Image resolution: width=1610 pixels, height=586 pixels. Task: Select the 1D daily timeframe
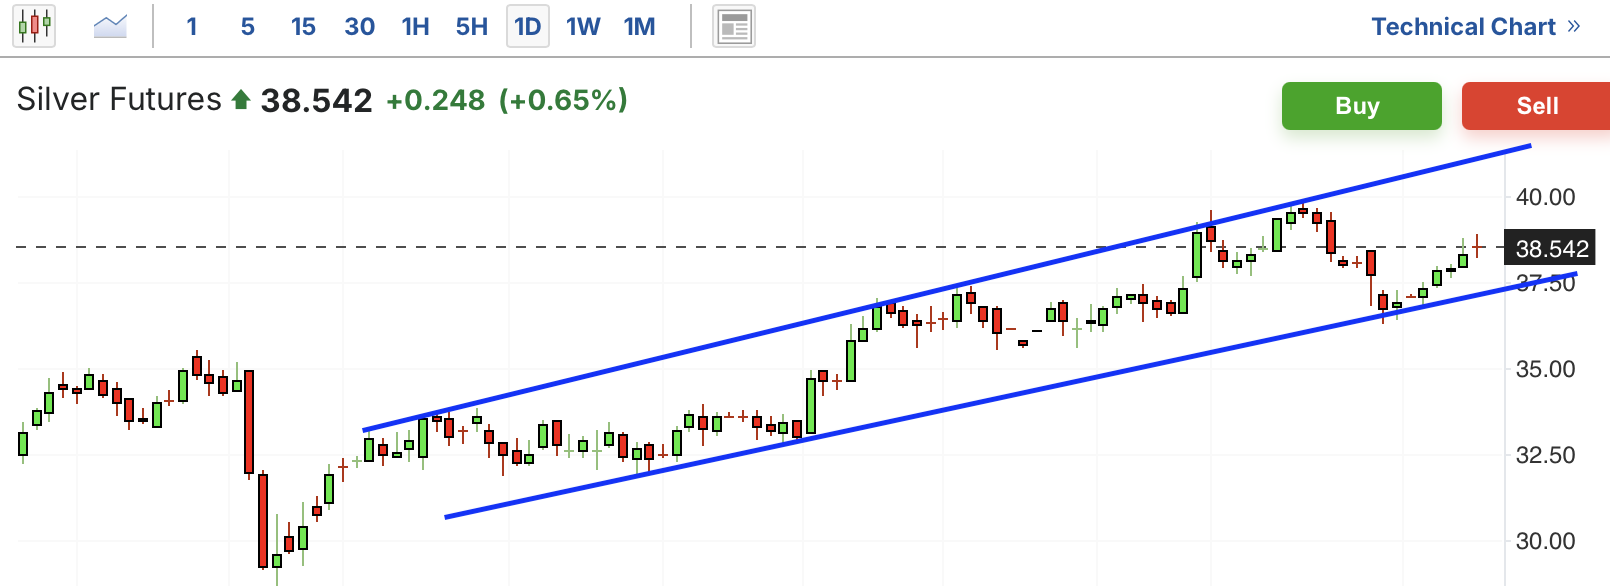click(528, 26)
